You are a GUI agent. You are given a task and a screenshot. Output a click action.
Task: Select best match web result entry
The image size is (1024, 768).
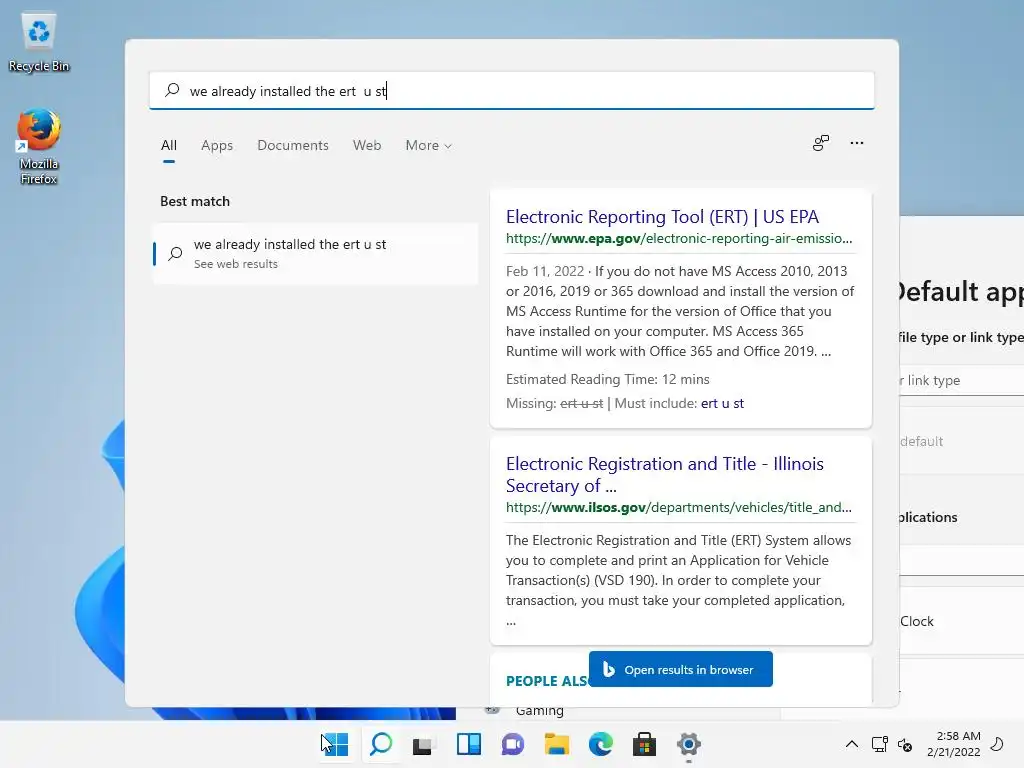pos(315,253)
